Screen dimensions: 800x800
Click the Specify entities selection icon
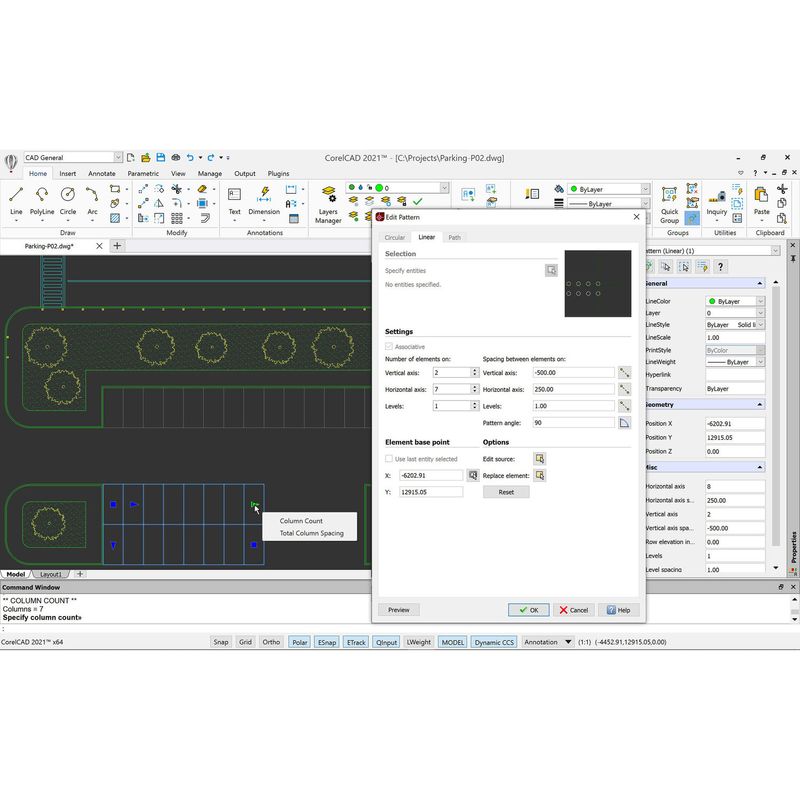[551, 270]
